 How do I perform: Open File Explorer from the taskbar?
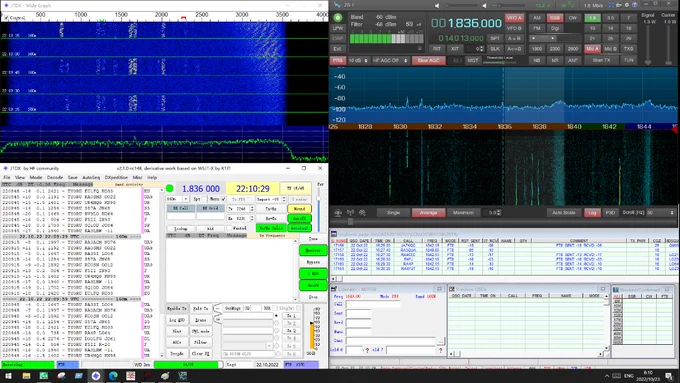[x=26, y=376]
